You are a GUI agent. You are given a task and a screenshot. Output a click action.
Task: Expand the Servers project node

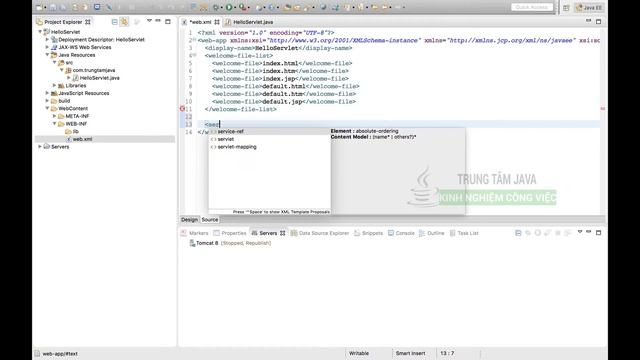coord(40,146)
